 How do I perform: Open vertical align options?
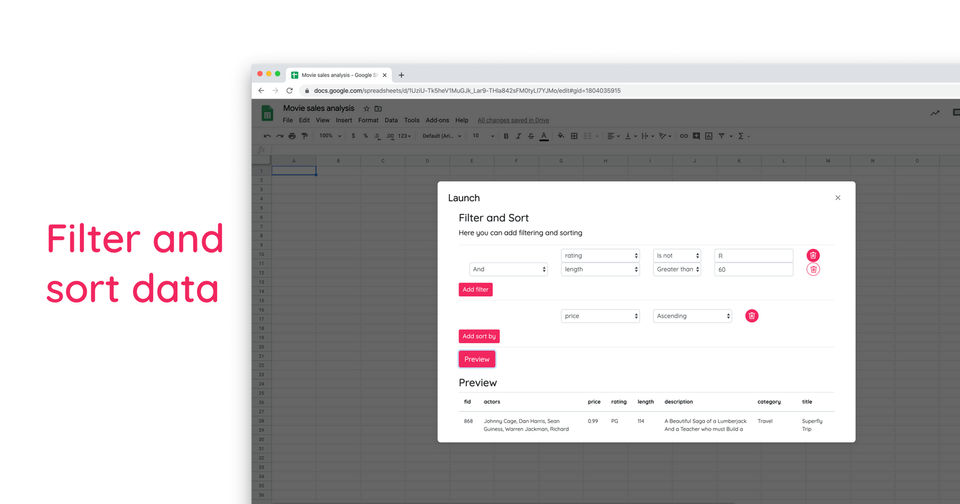630,136
